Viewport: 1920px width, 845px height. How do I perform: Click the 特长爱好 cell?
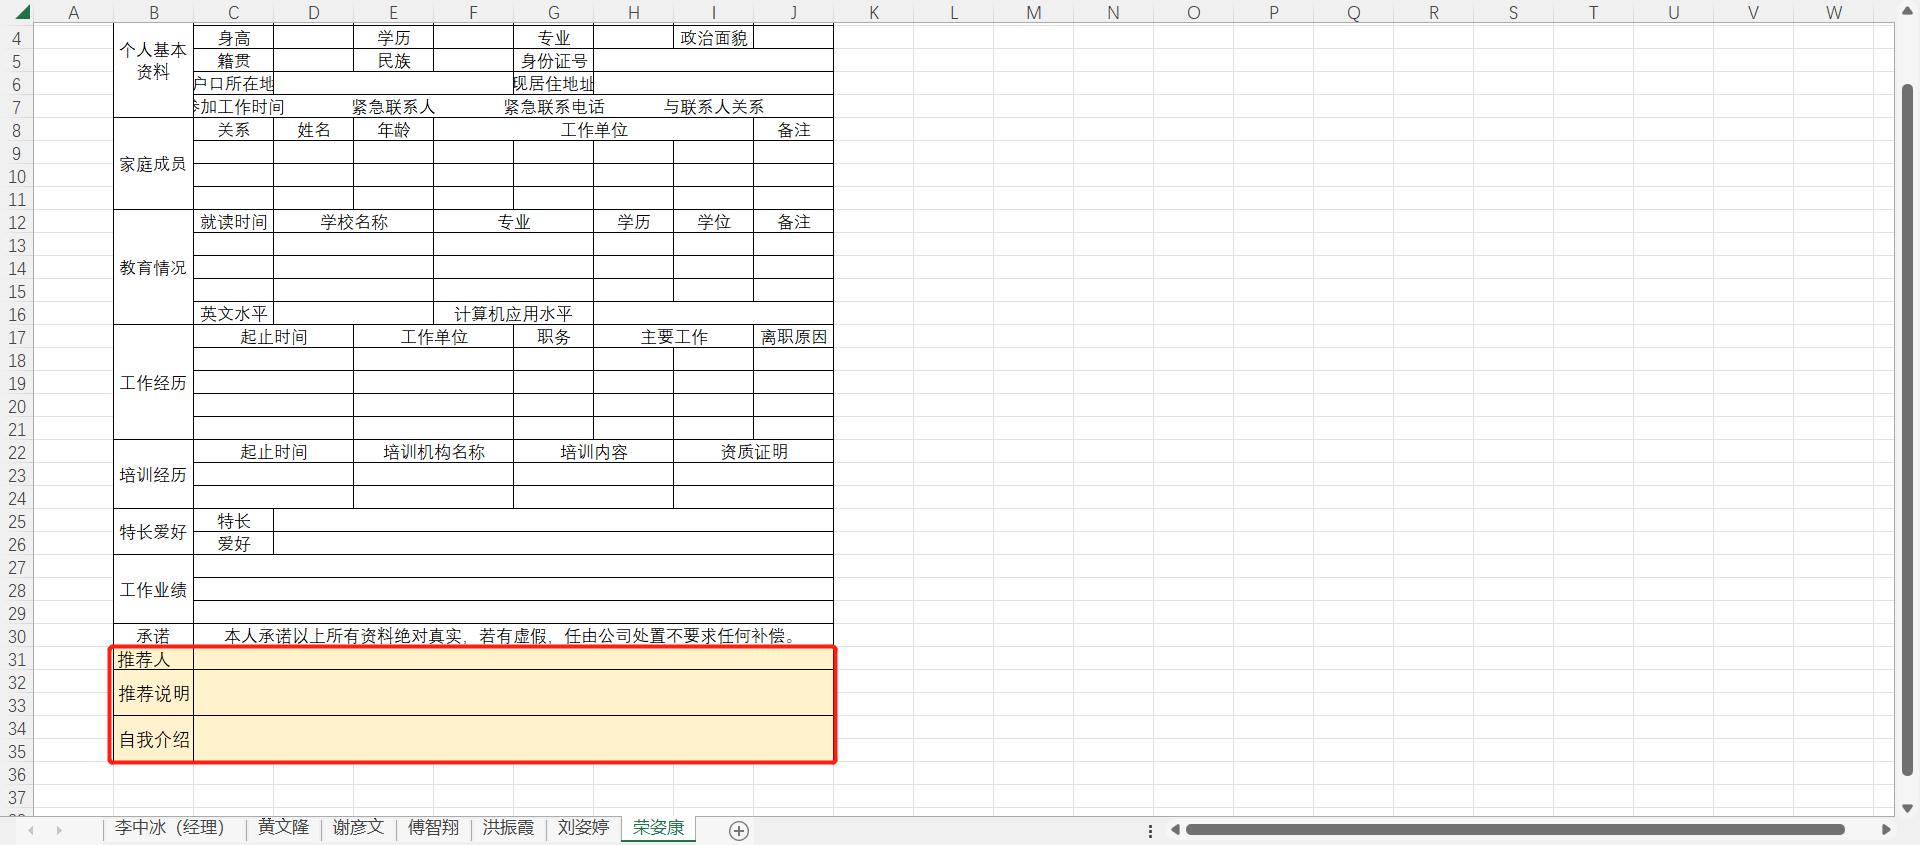pyautogui.click(x=153, y=532)
